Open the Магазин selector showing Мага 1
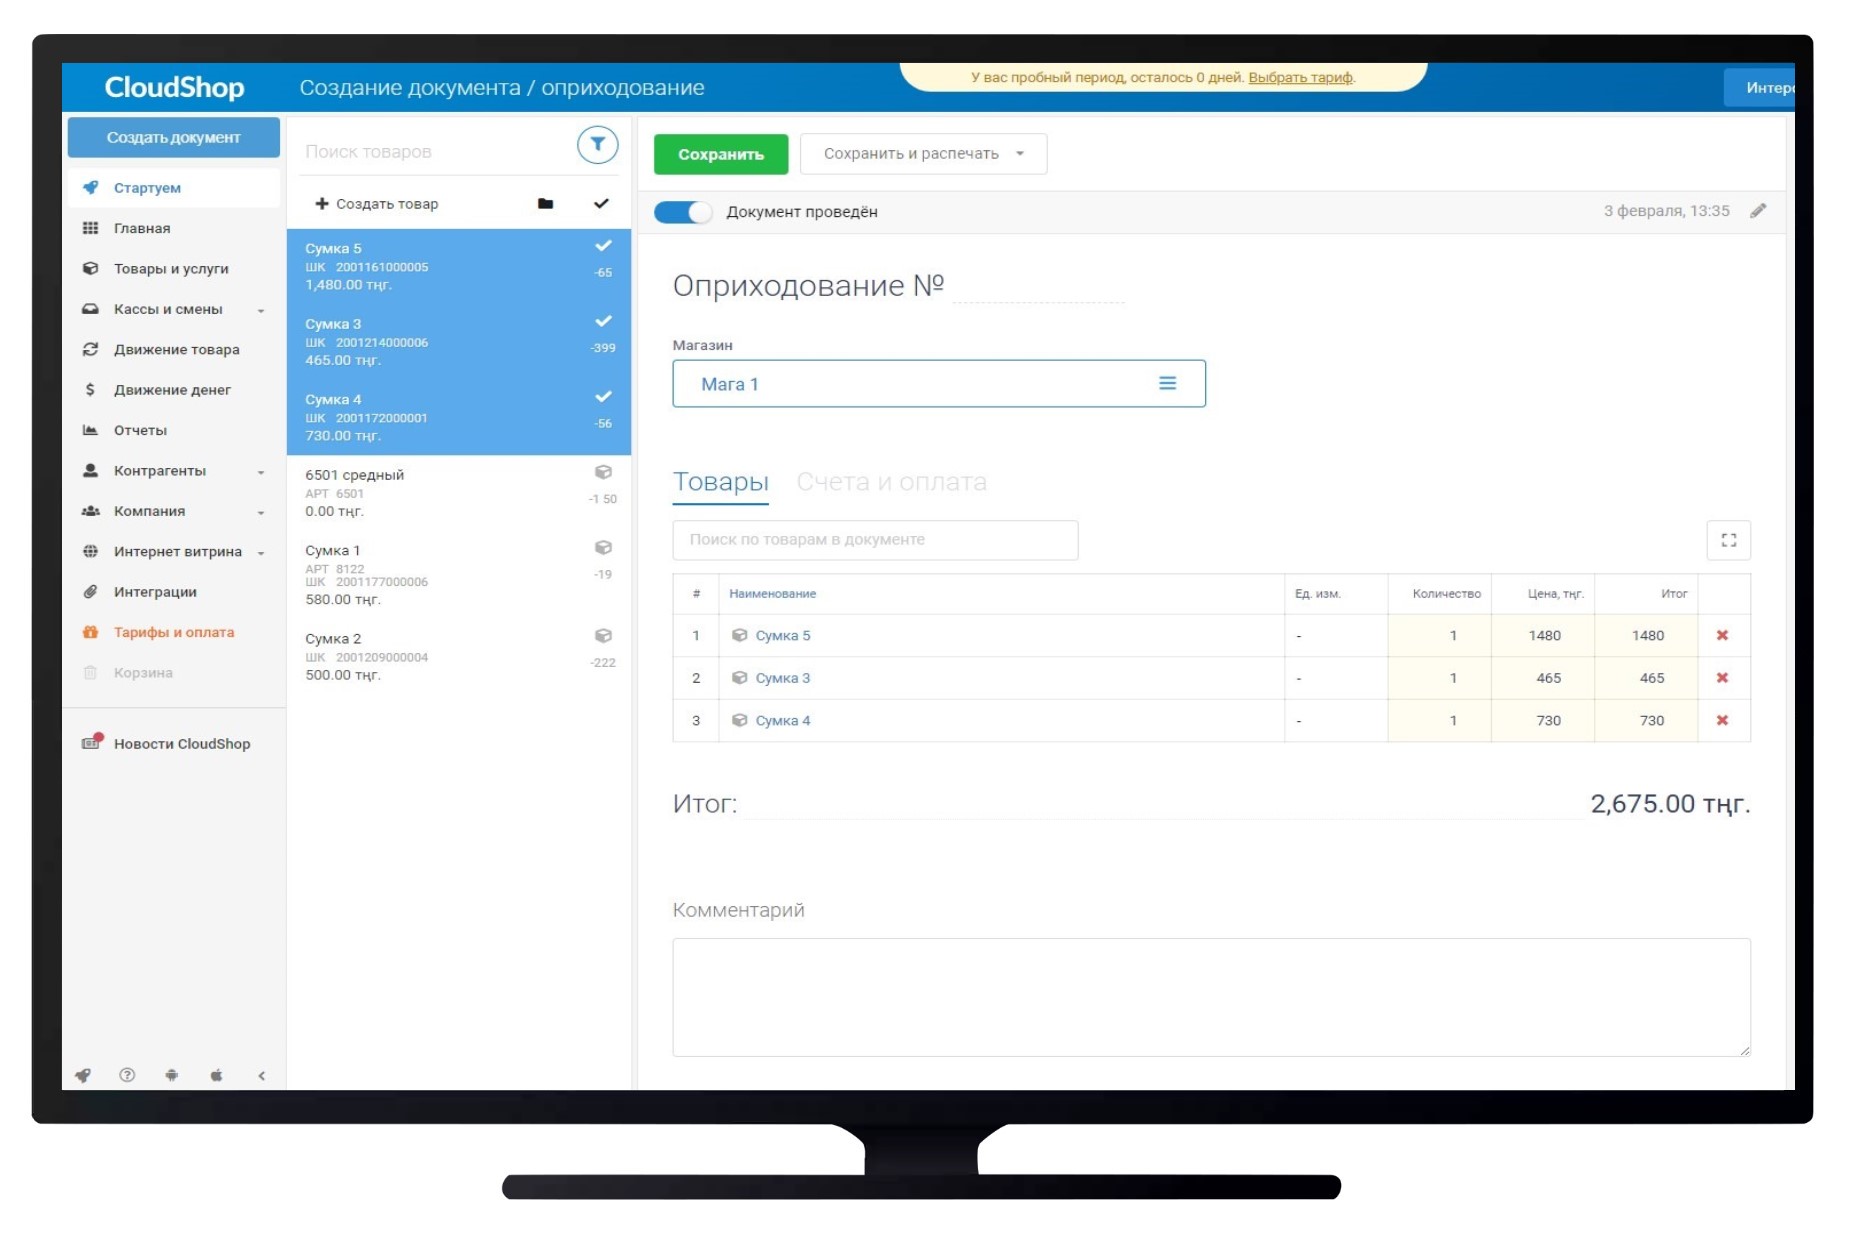 938,384
